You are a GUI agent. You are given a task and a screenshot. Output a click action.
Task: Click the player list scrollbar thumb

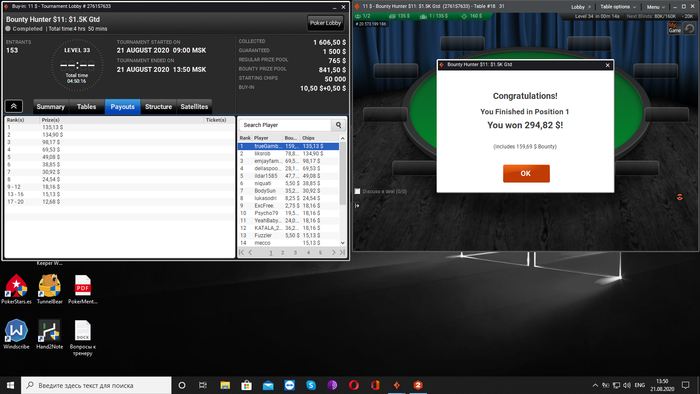point(343,173)
